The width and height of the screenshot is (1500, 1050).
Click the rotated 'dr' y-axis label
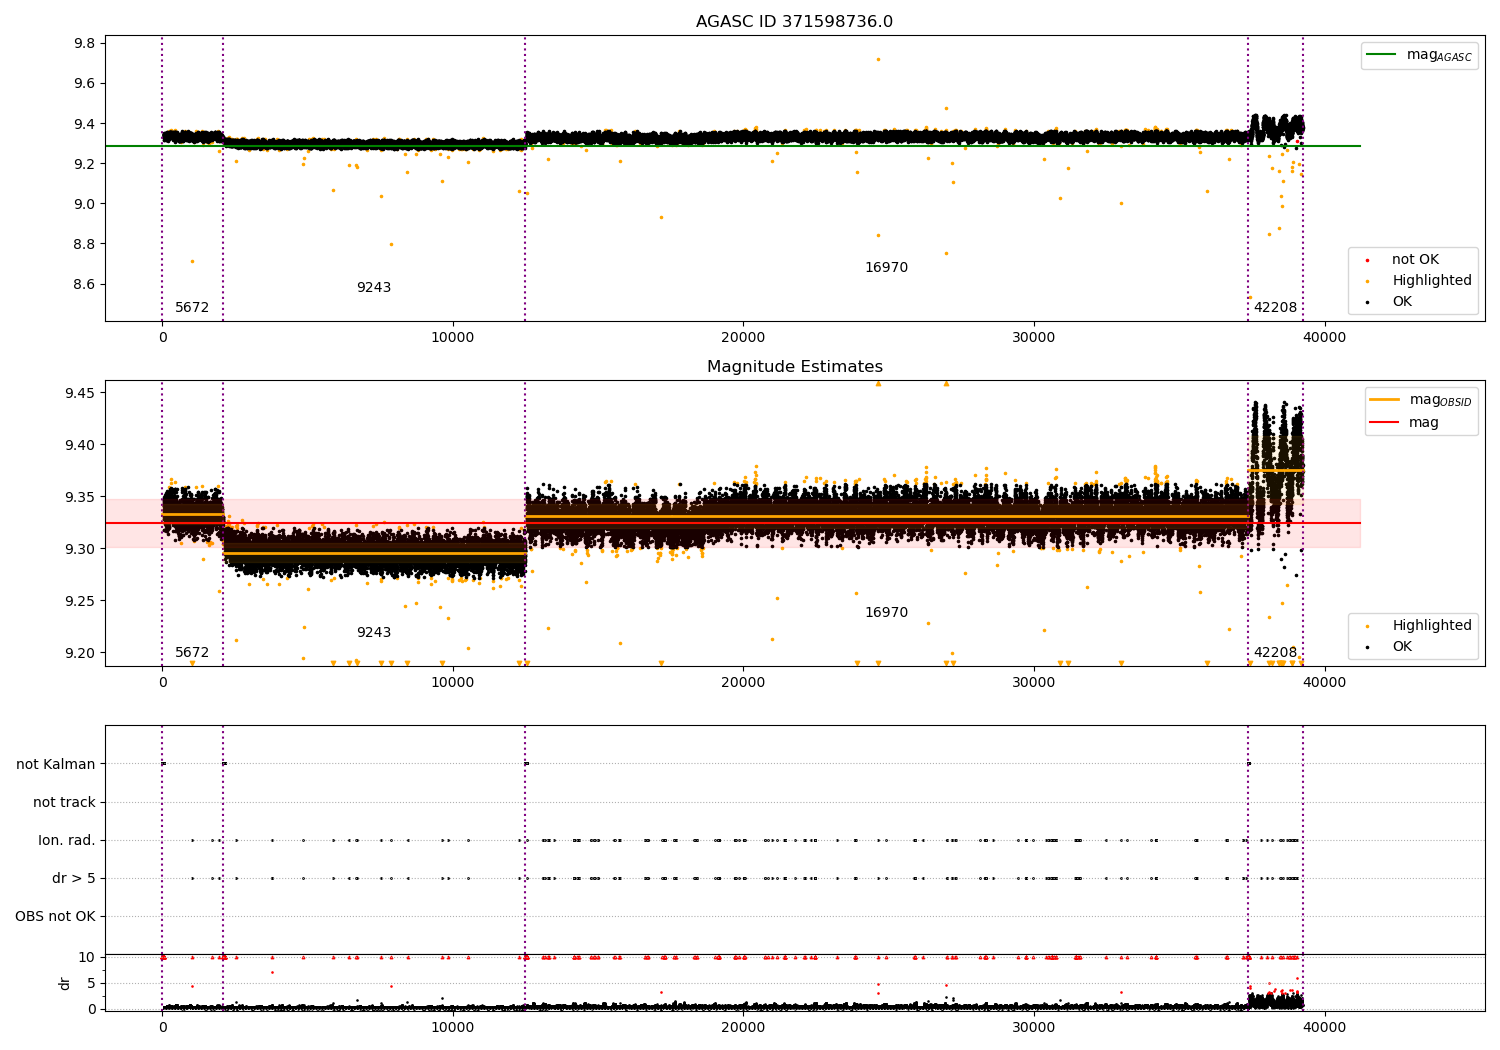pos(64,983)
